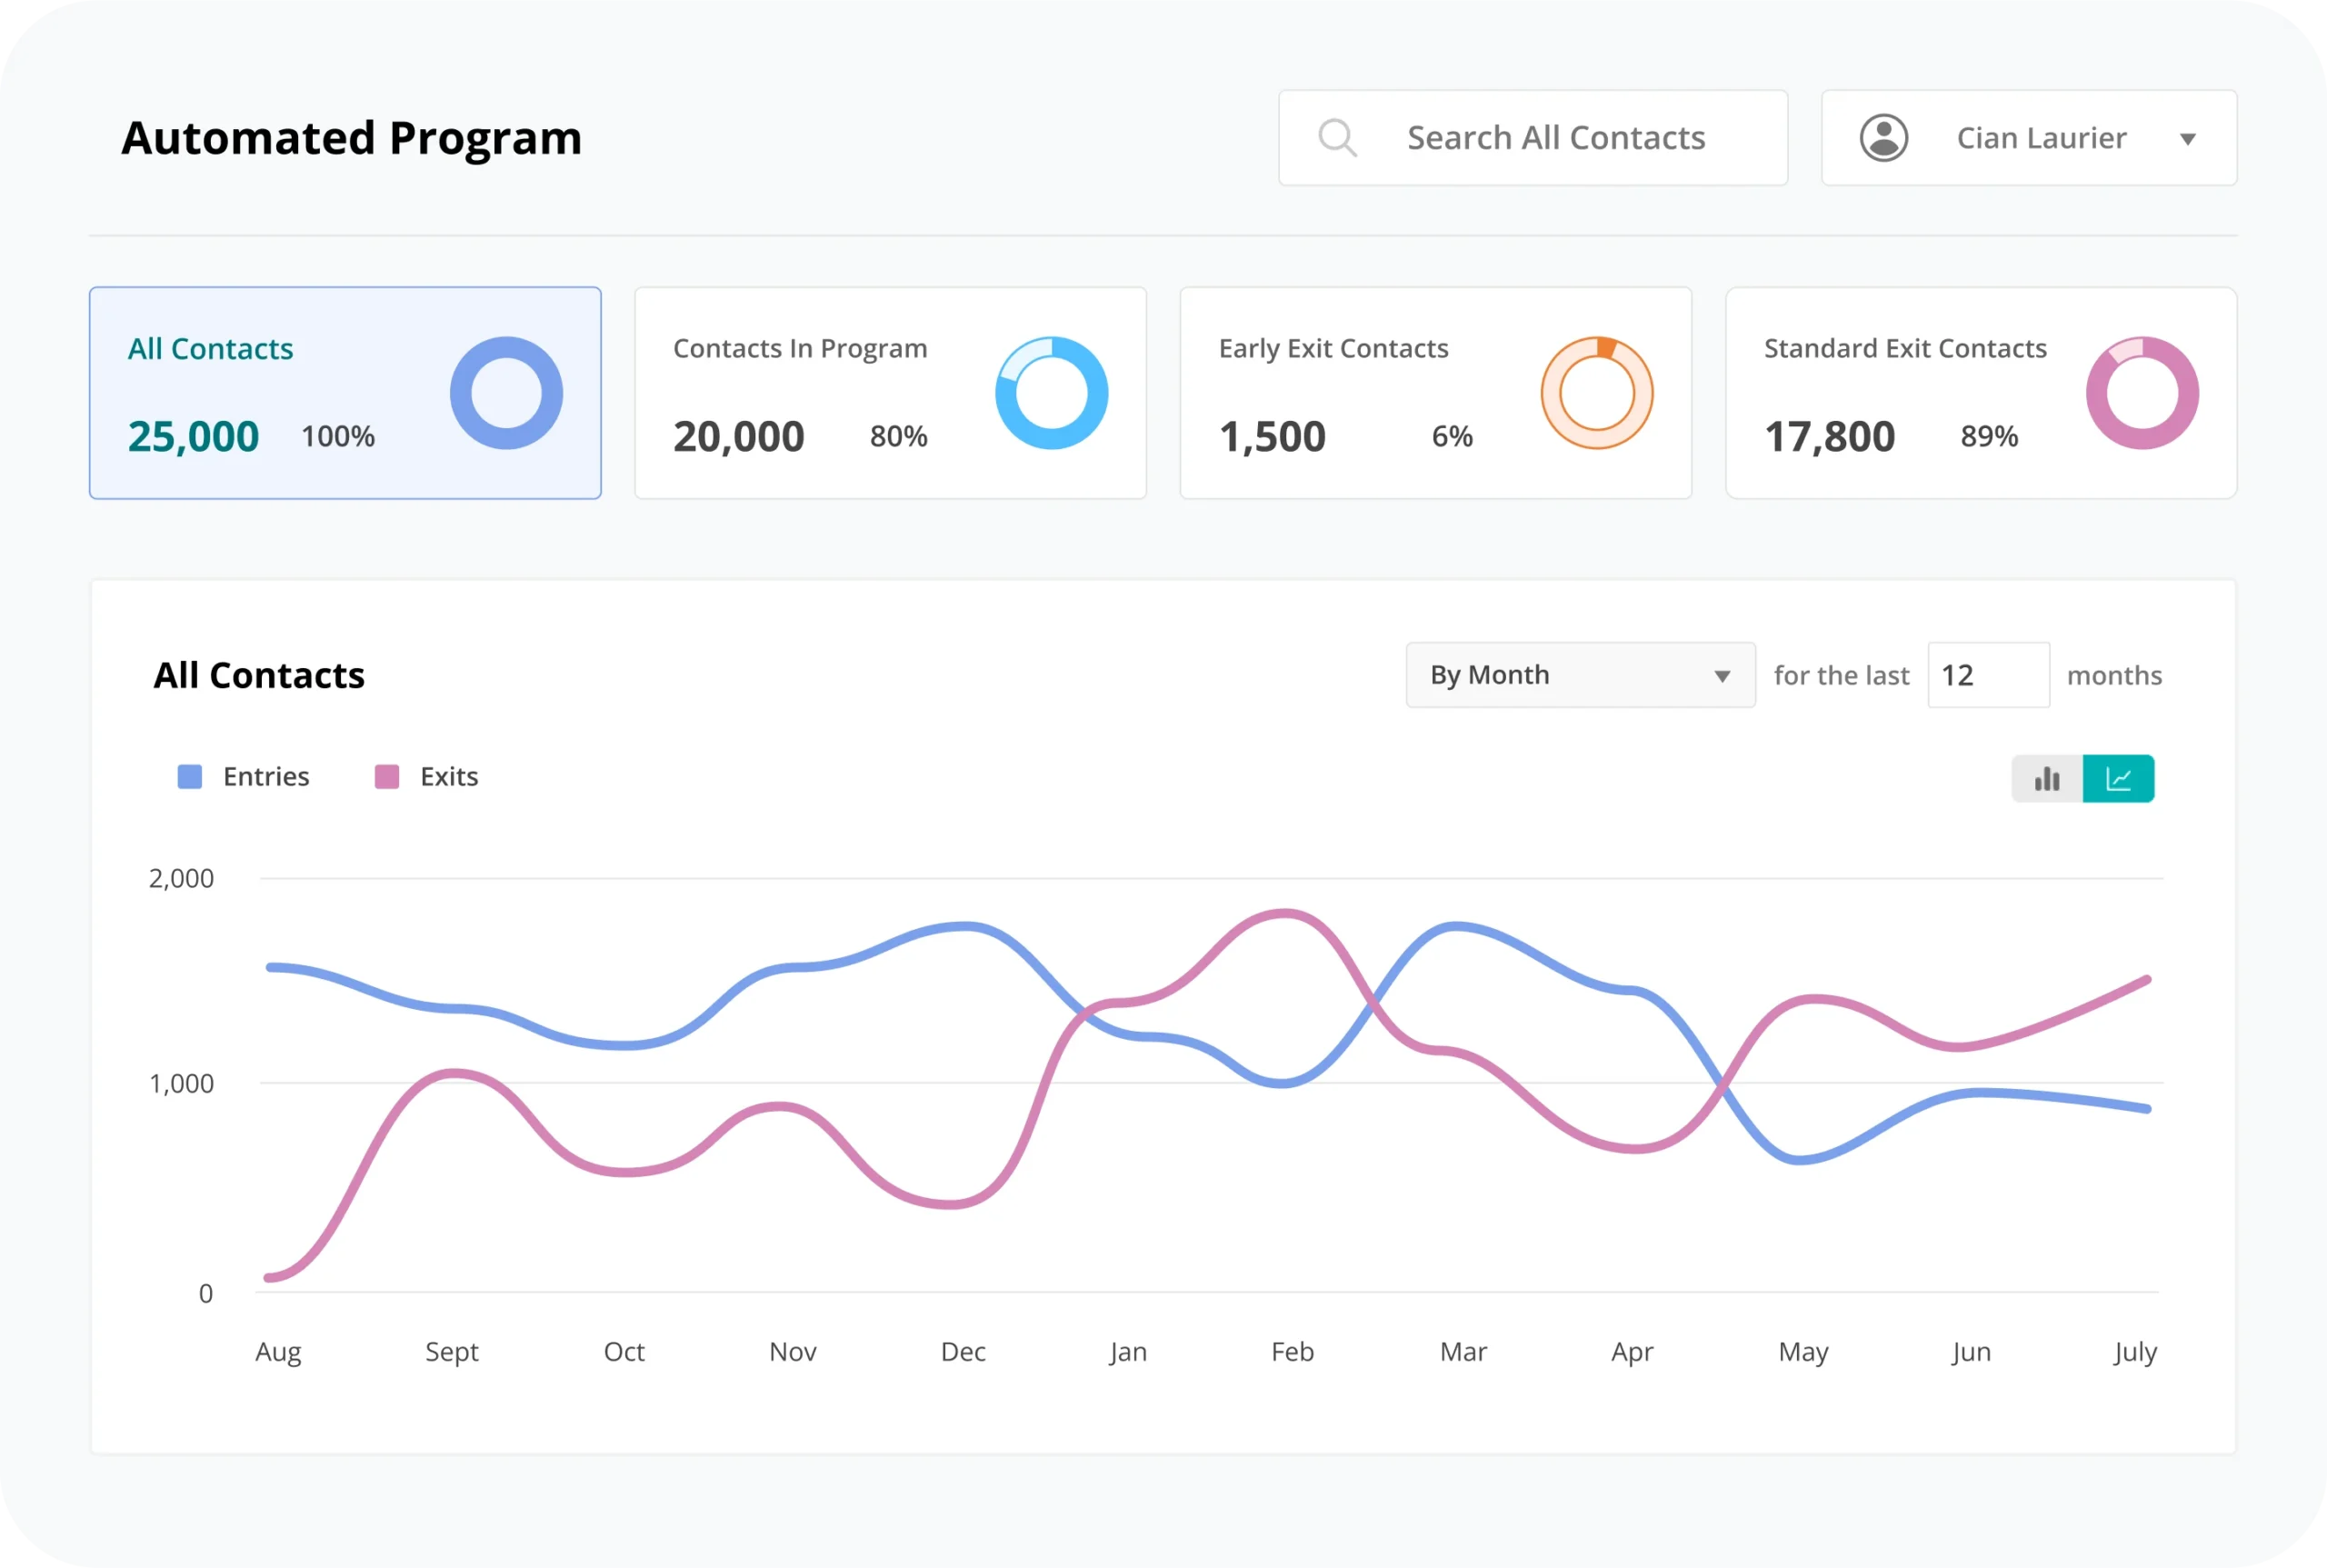Click the months number input showing 12
Screen dimensions: 2327x1568
[1988, 675]
